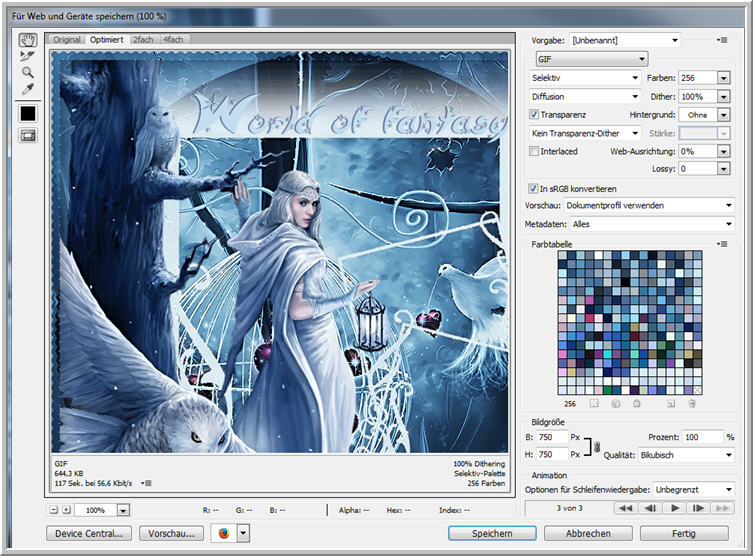Toggle In sRGB konvertieren checkbox
Image resolution: width=753 pixels, height=556 pixels.
click(533, 188)
